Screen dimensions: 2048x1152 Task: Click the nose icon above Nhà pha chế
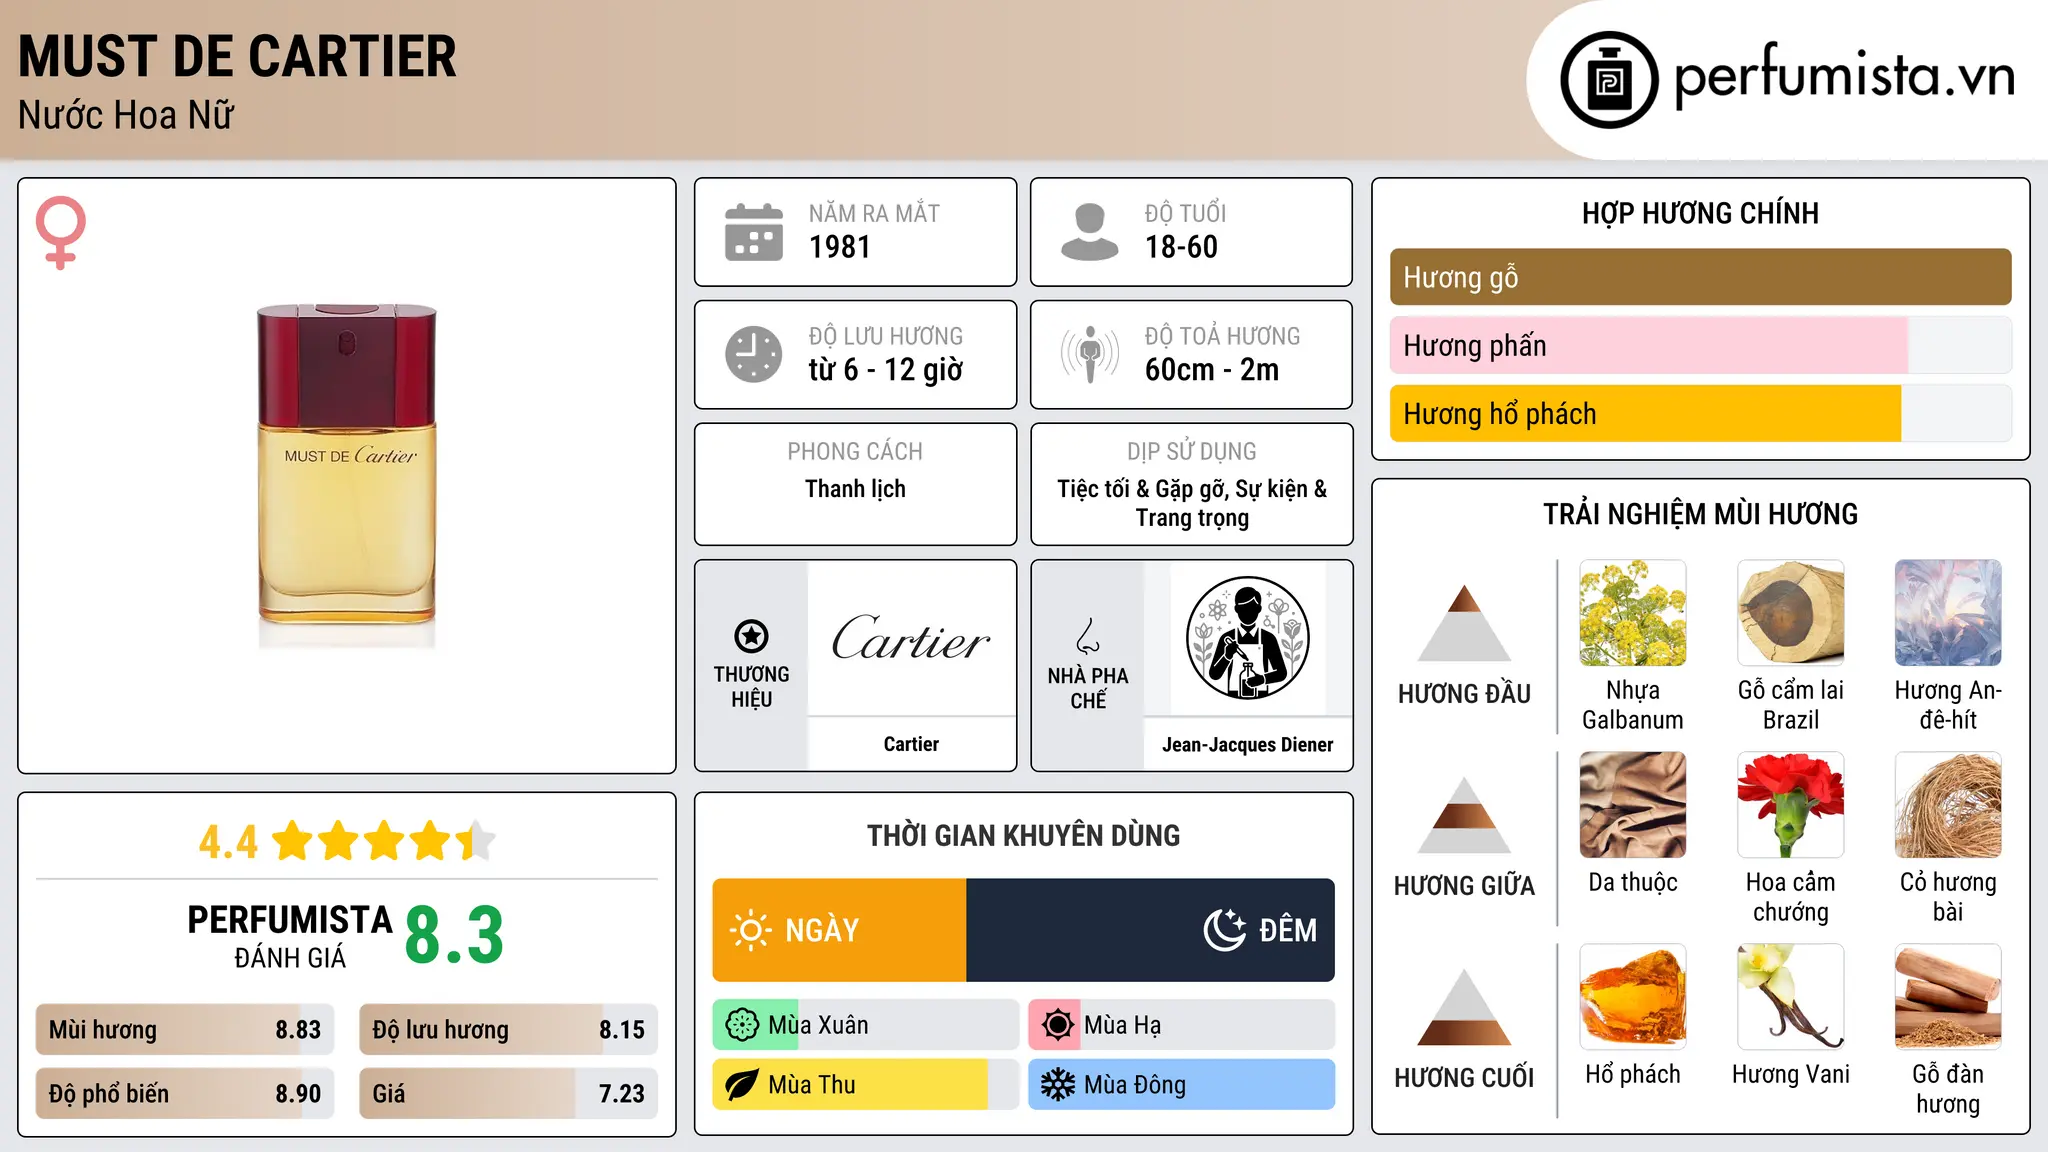pos(1088,635)
